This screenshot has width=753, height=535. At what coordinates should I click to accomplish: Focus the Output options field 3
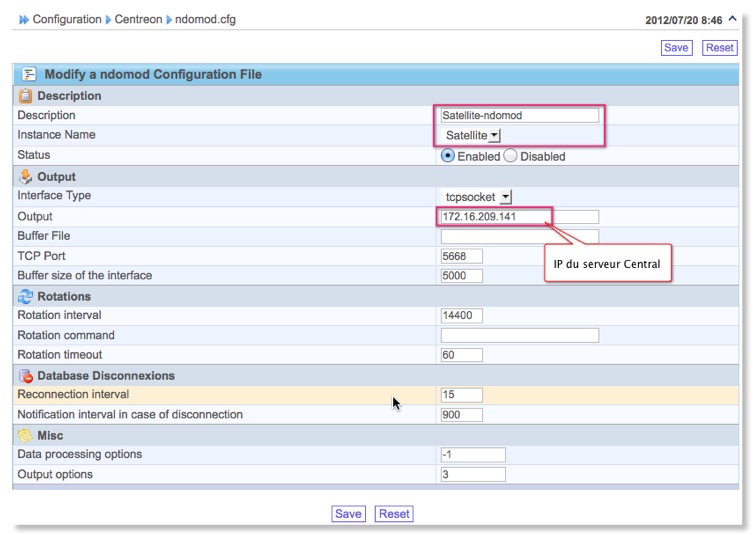(x=473, y=474)
